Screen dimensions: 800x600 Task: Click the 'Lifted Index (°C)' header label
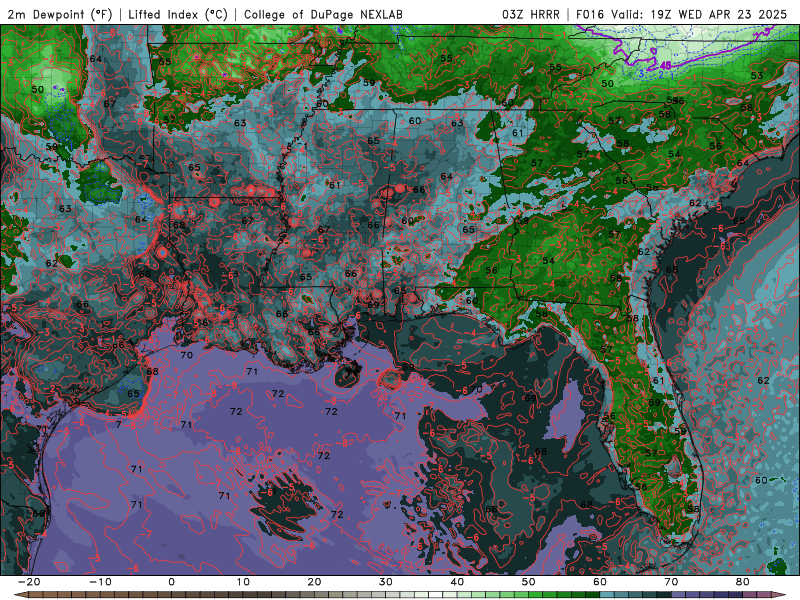click(178, 14)
